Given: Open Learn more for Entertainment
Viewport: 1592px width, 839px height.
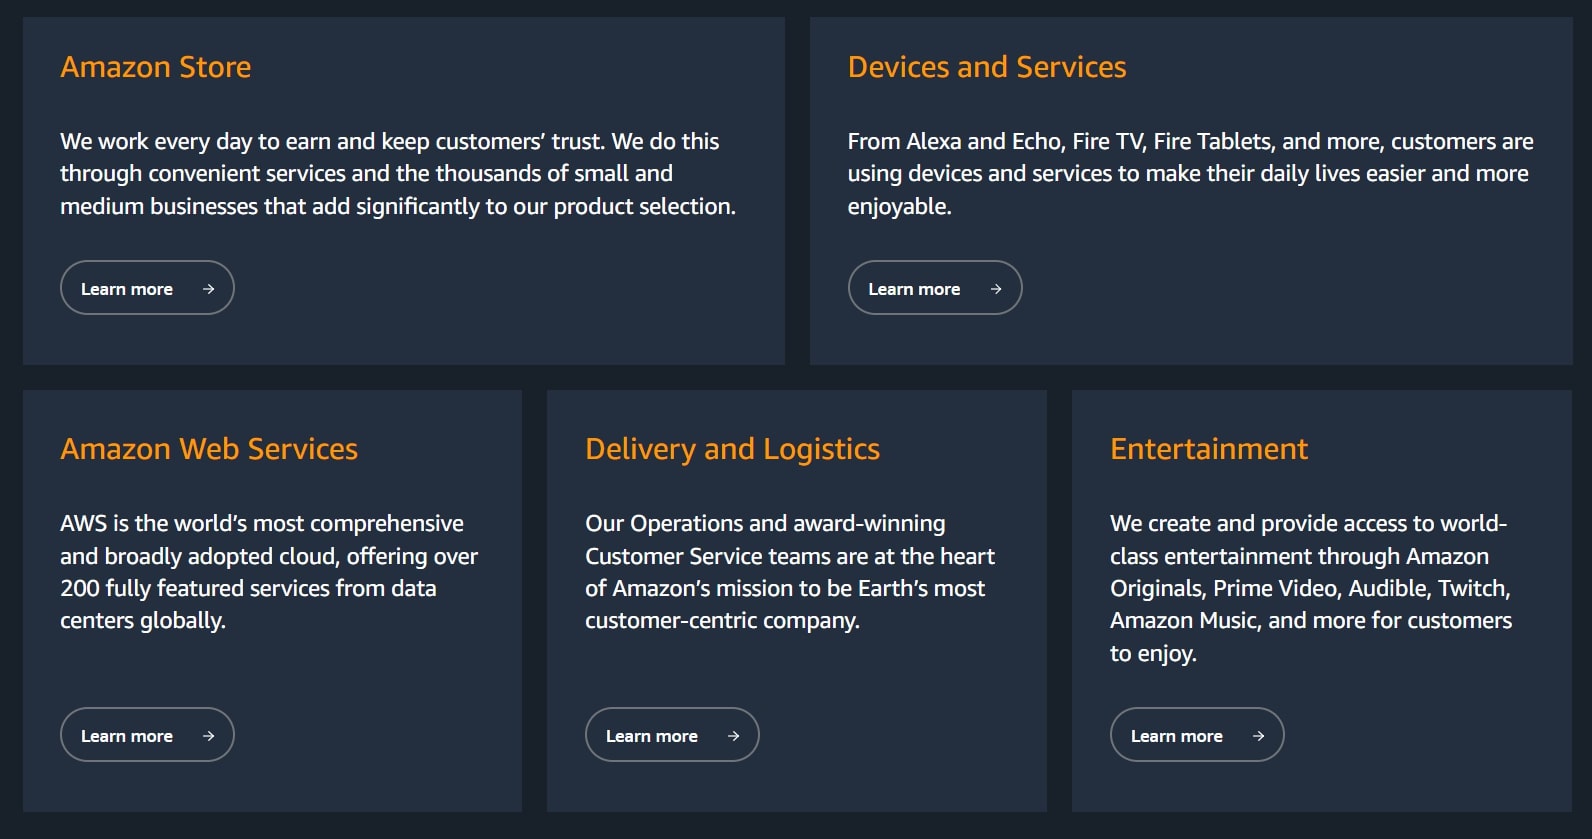Looking at the screenshot, I should 1197,735.
